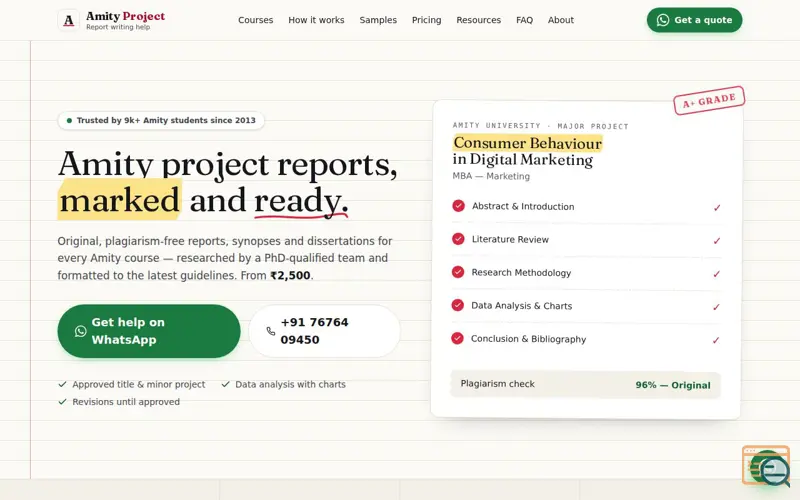Click the Report writing help tagline
This screenshot has height=500, width=800.
click(x=118, y=27)
